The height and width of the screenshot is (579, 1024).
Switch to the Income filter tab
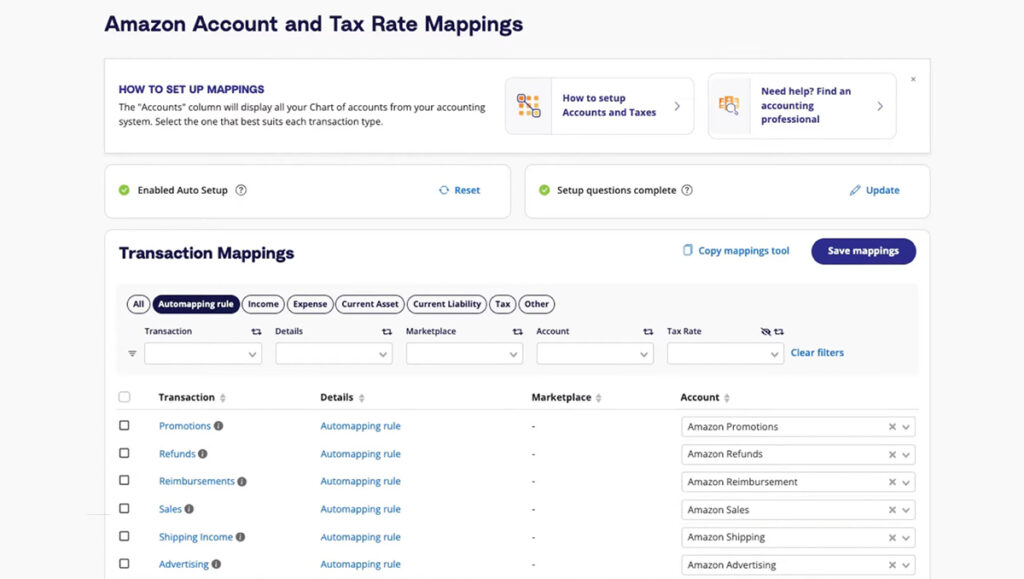point(262,304)
